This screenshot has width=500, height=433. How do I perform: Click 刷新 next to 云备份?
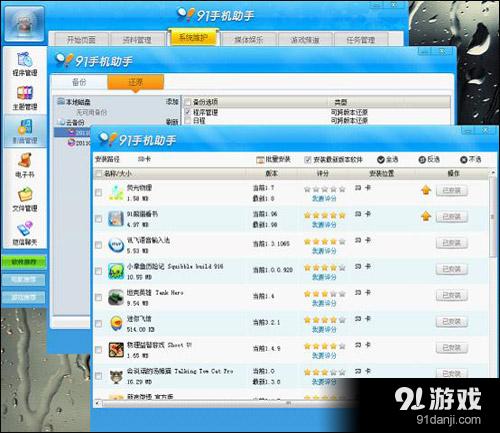[x=172, y=122]
